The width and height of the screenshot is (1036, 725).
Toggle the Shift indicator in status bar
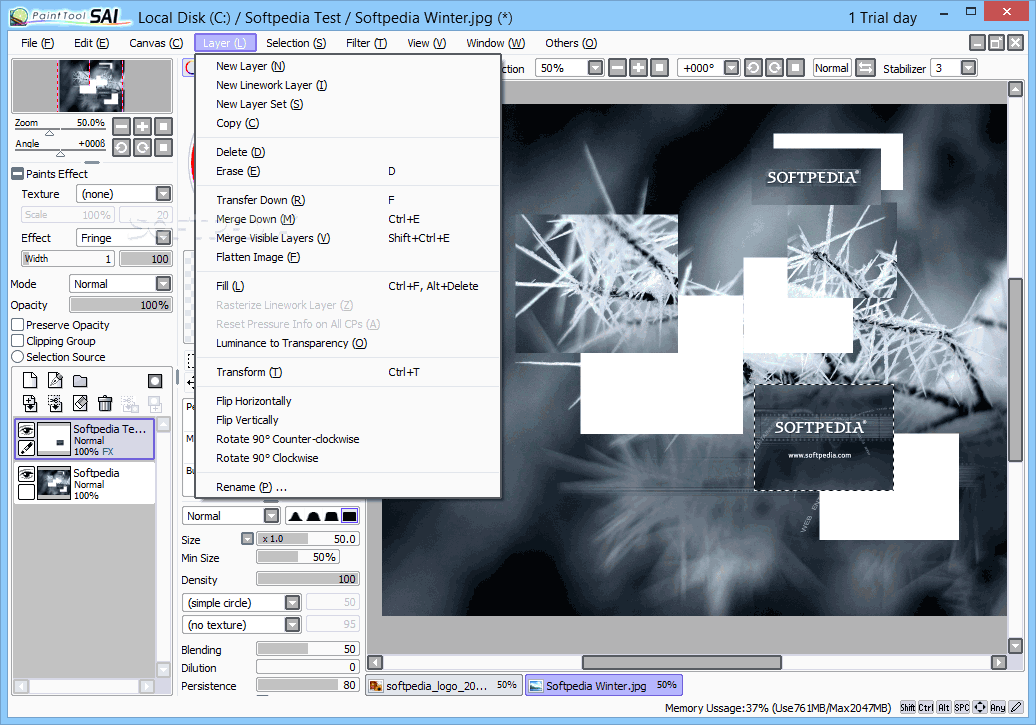click(x=908, y=707)
